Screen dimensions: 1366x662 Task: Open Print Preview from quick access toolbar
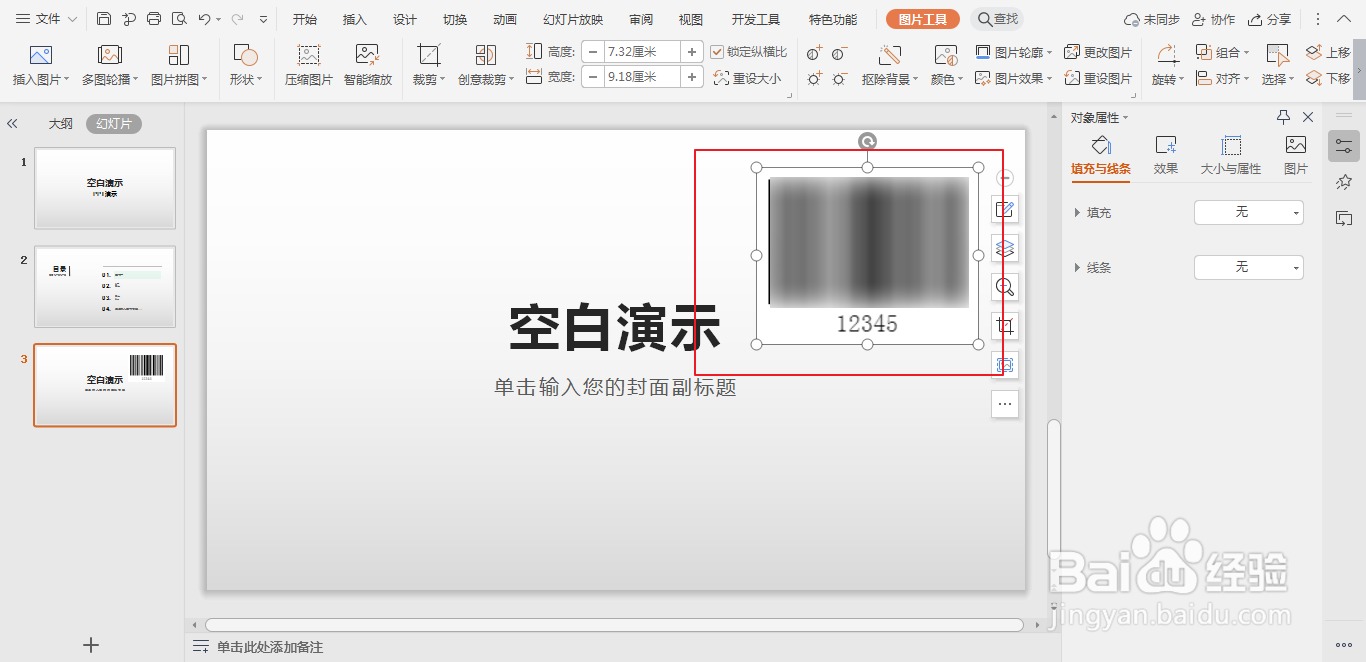click(179, 19)
